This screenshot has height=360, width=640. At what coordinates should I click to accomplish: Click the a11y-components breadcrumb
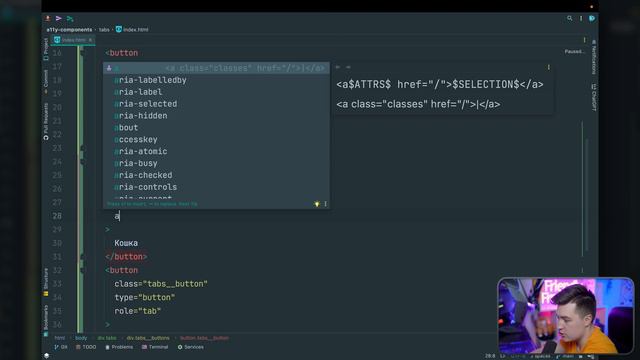pyautogui.click(x=69, y=29)
